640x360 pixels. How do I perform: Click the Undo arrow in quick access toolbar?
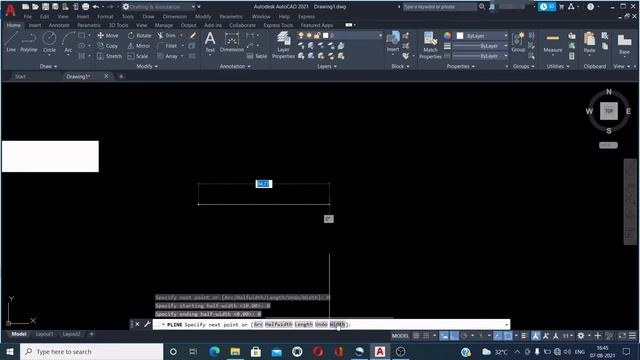click(x=96, y=7)
